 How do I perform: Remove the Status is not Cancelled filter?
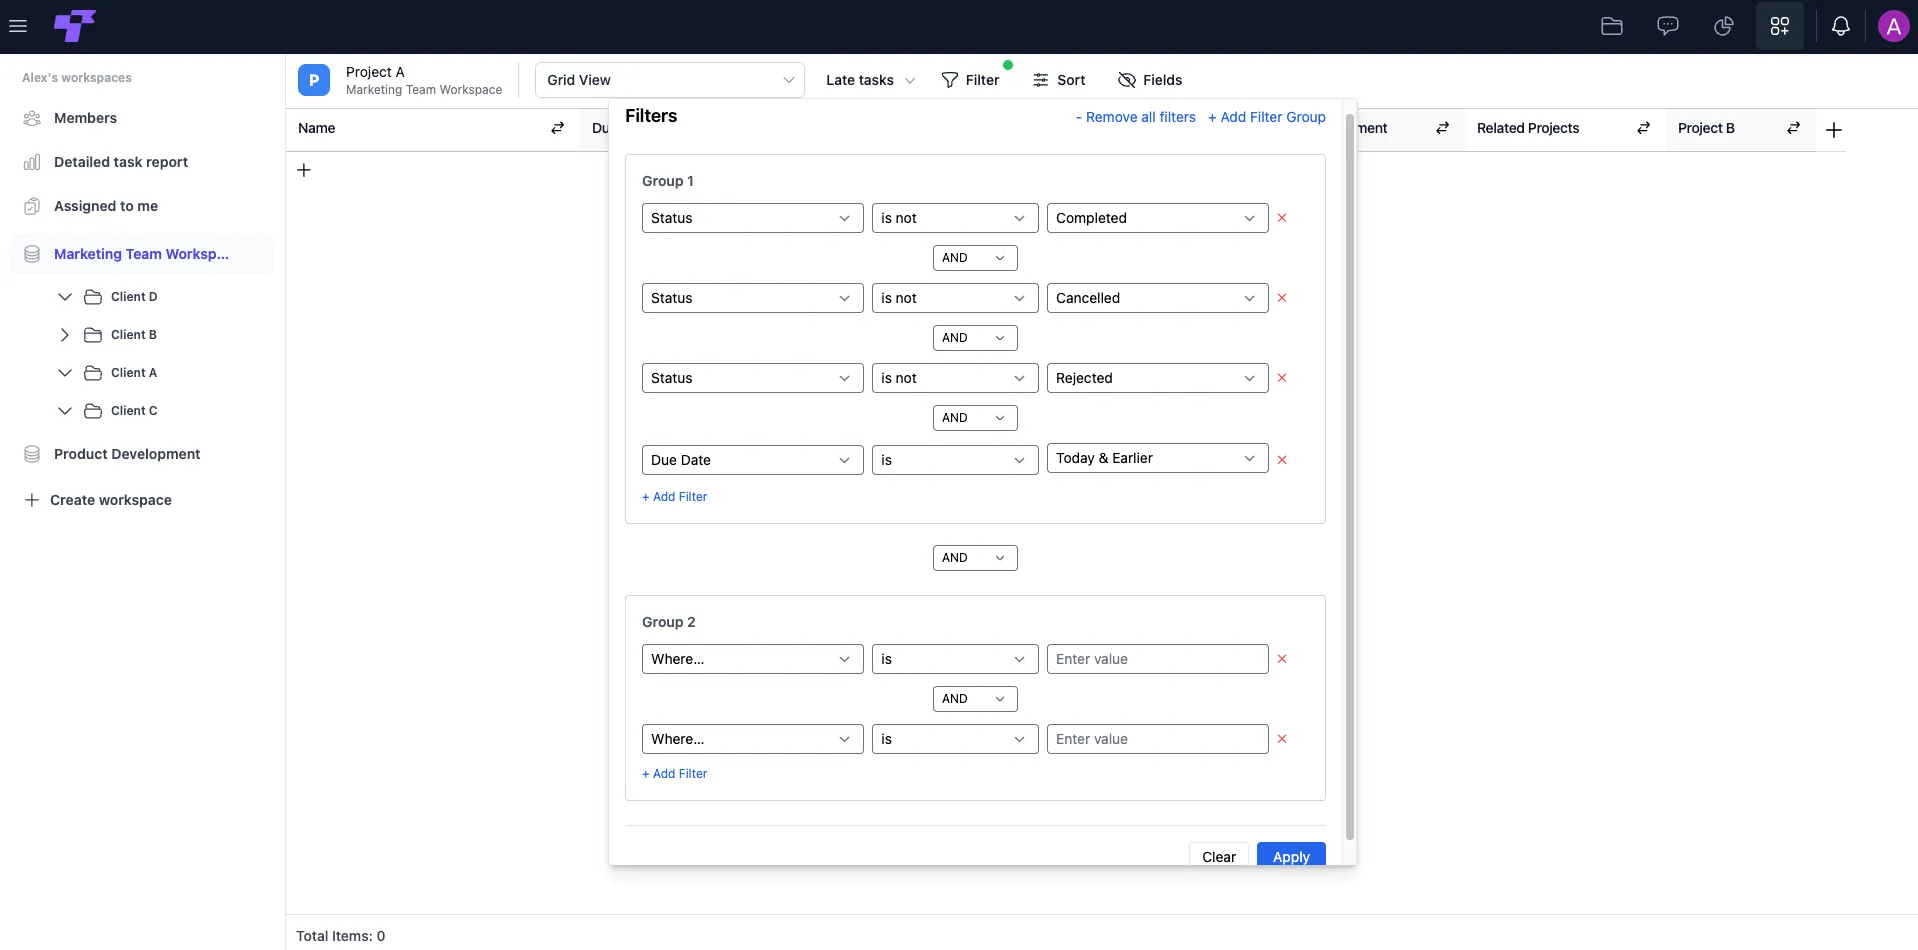pos(1282,298)
